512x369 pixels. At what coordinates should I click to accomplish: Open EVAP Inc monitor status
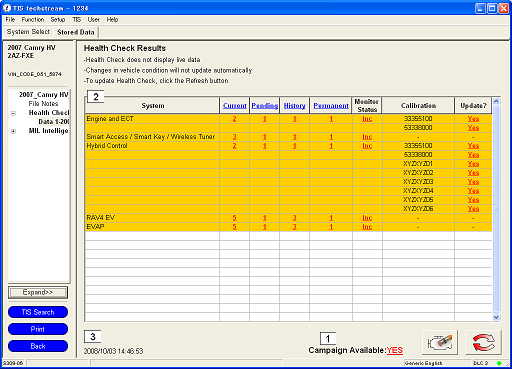(367, 227)
